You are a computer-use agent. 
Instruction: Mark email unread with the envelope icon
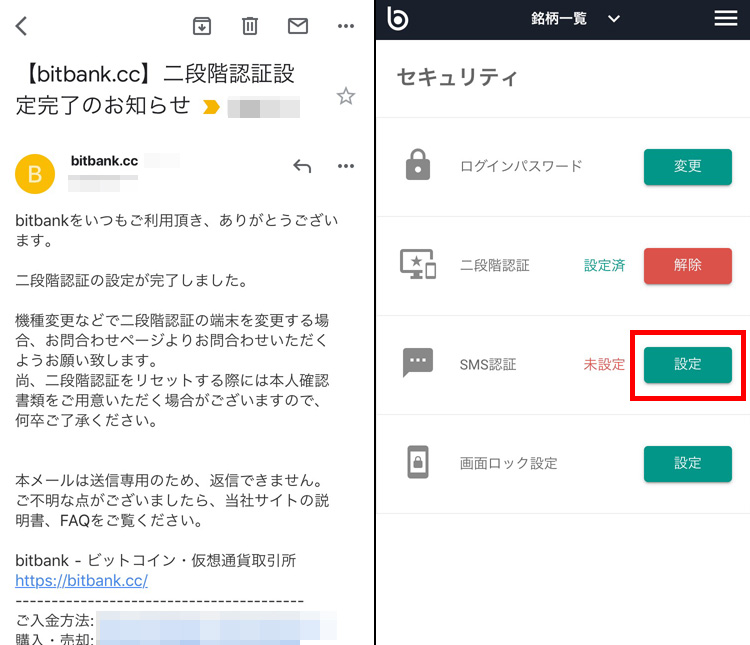pyautogui.click(x=298, y=26)
